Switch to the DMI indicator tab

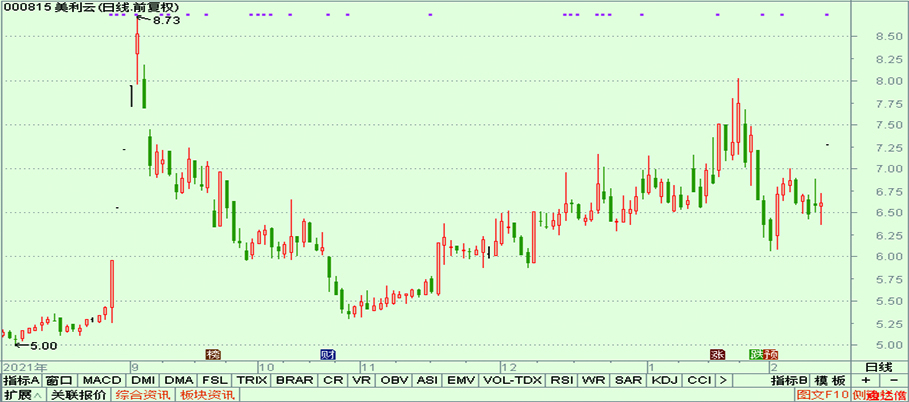[143, 381]
